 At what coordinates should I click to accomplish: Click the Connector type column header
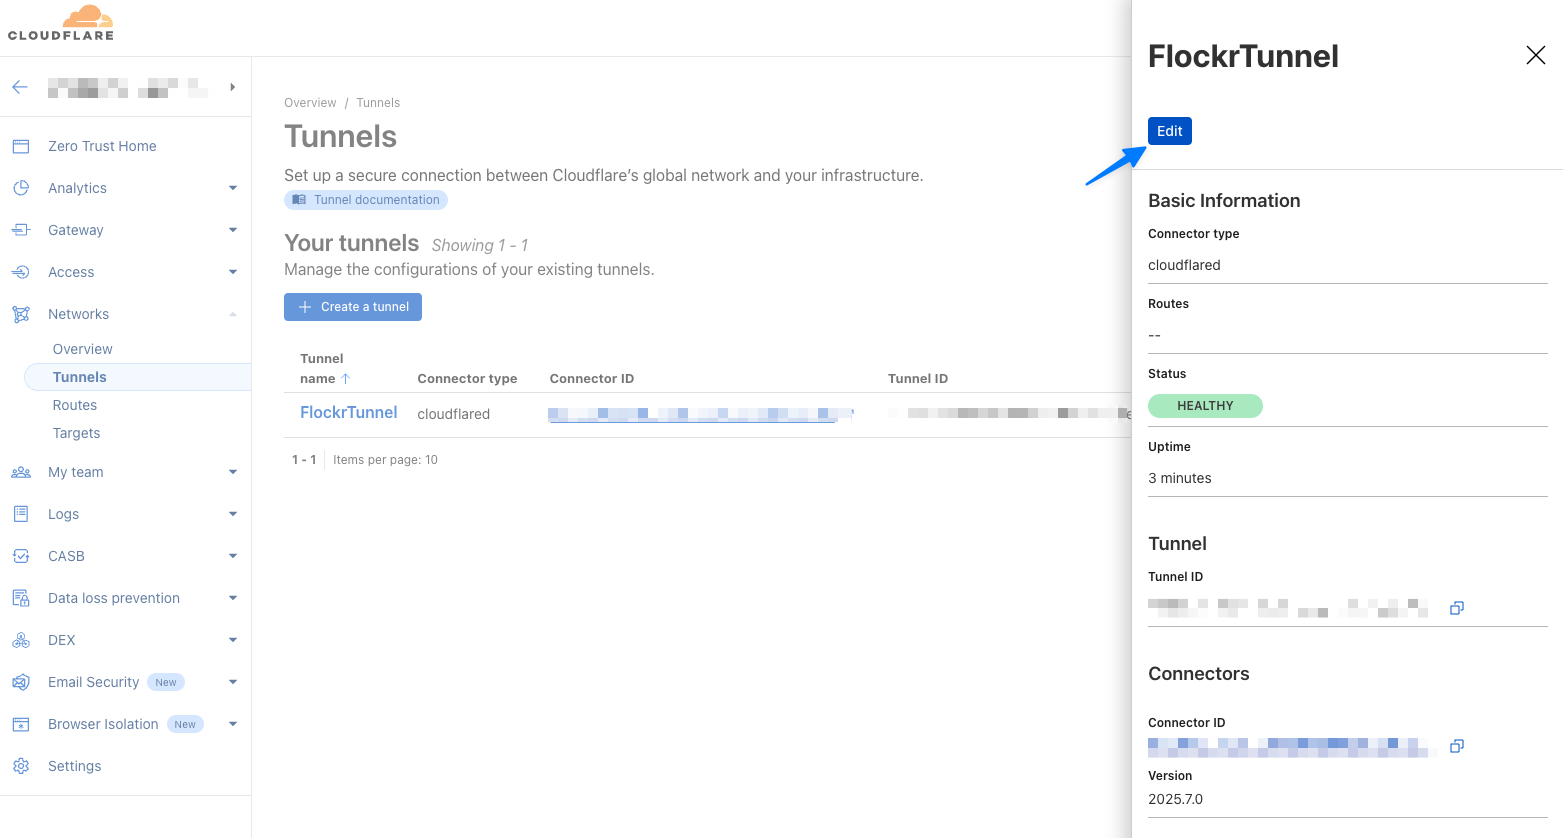pos(467,379)
